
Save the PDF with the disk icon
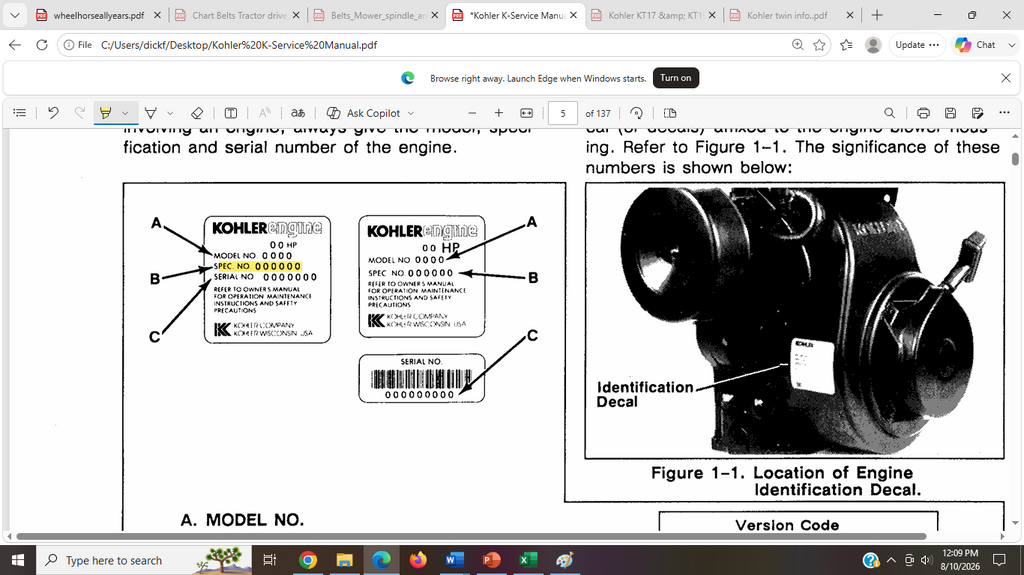coord(950,113)
